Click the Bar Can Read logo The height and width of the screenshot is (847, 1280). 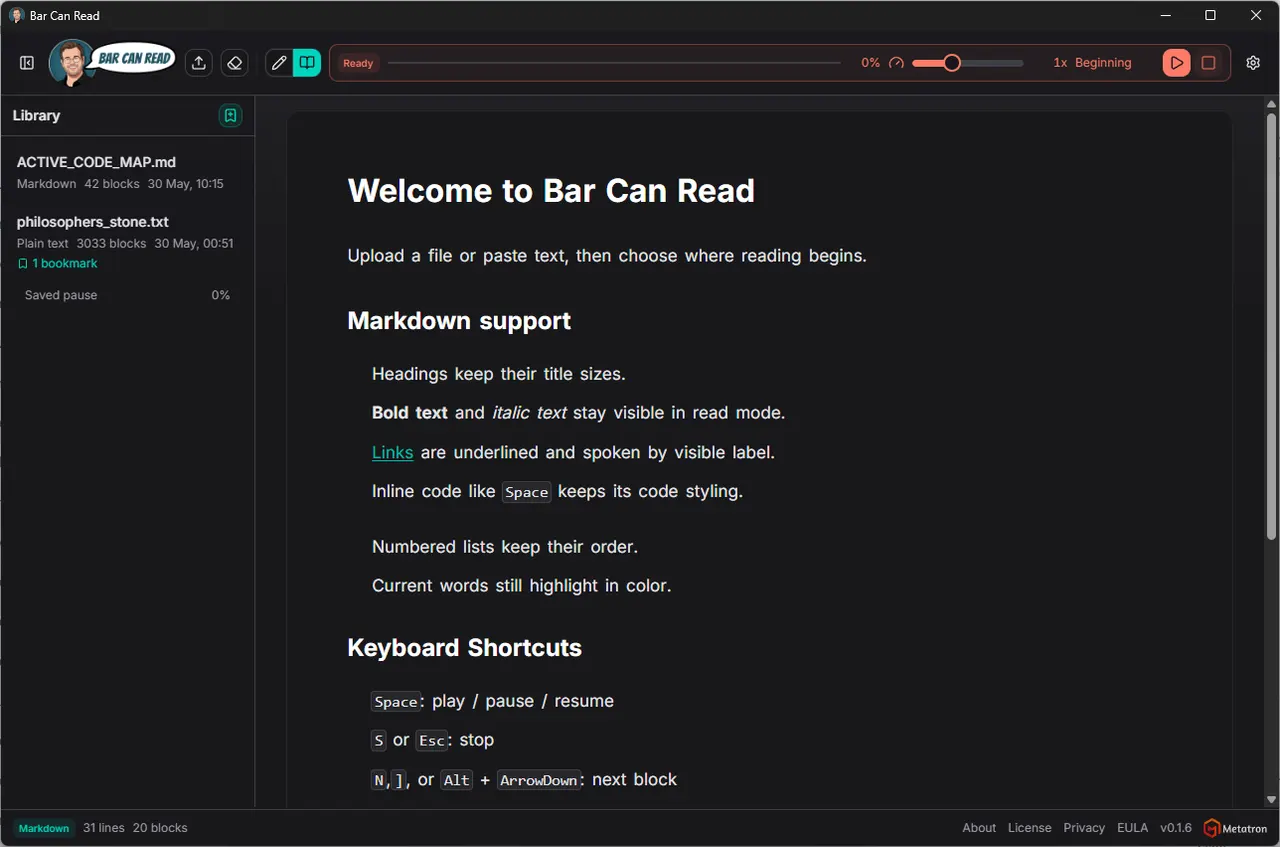[x=112, y=62]
